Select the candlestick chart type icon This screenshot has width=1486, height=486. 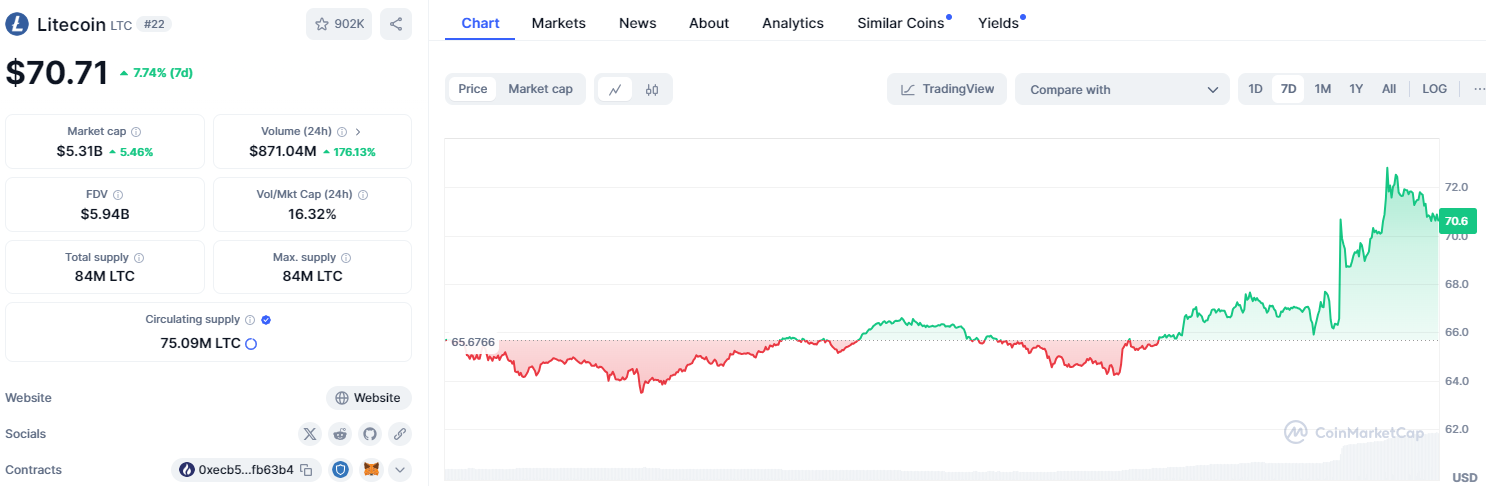pyautogui.click(x=652, y=89)
